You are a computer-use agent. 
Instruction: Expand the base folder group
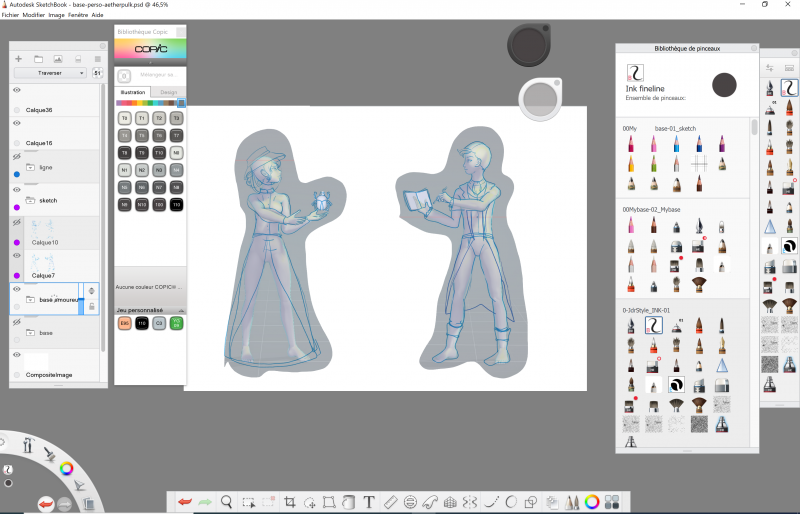[31, 333]
